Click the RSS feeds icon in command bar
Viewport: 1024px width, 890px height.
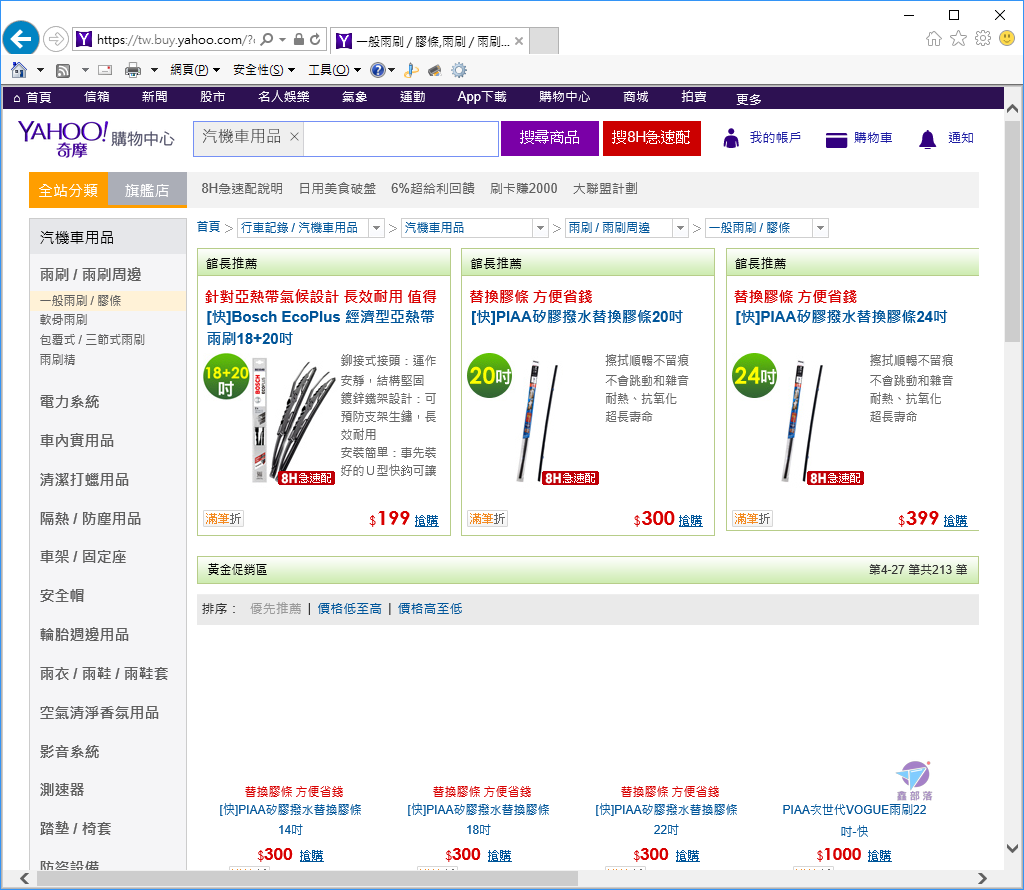coord(63,70)
